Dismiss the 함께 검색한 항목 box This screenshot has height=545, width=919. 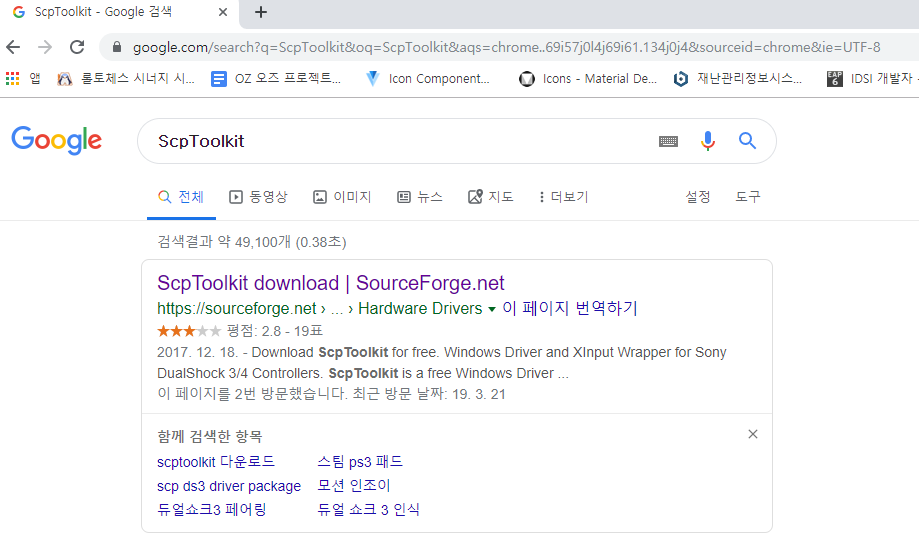pos(753,434)
